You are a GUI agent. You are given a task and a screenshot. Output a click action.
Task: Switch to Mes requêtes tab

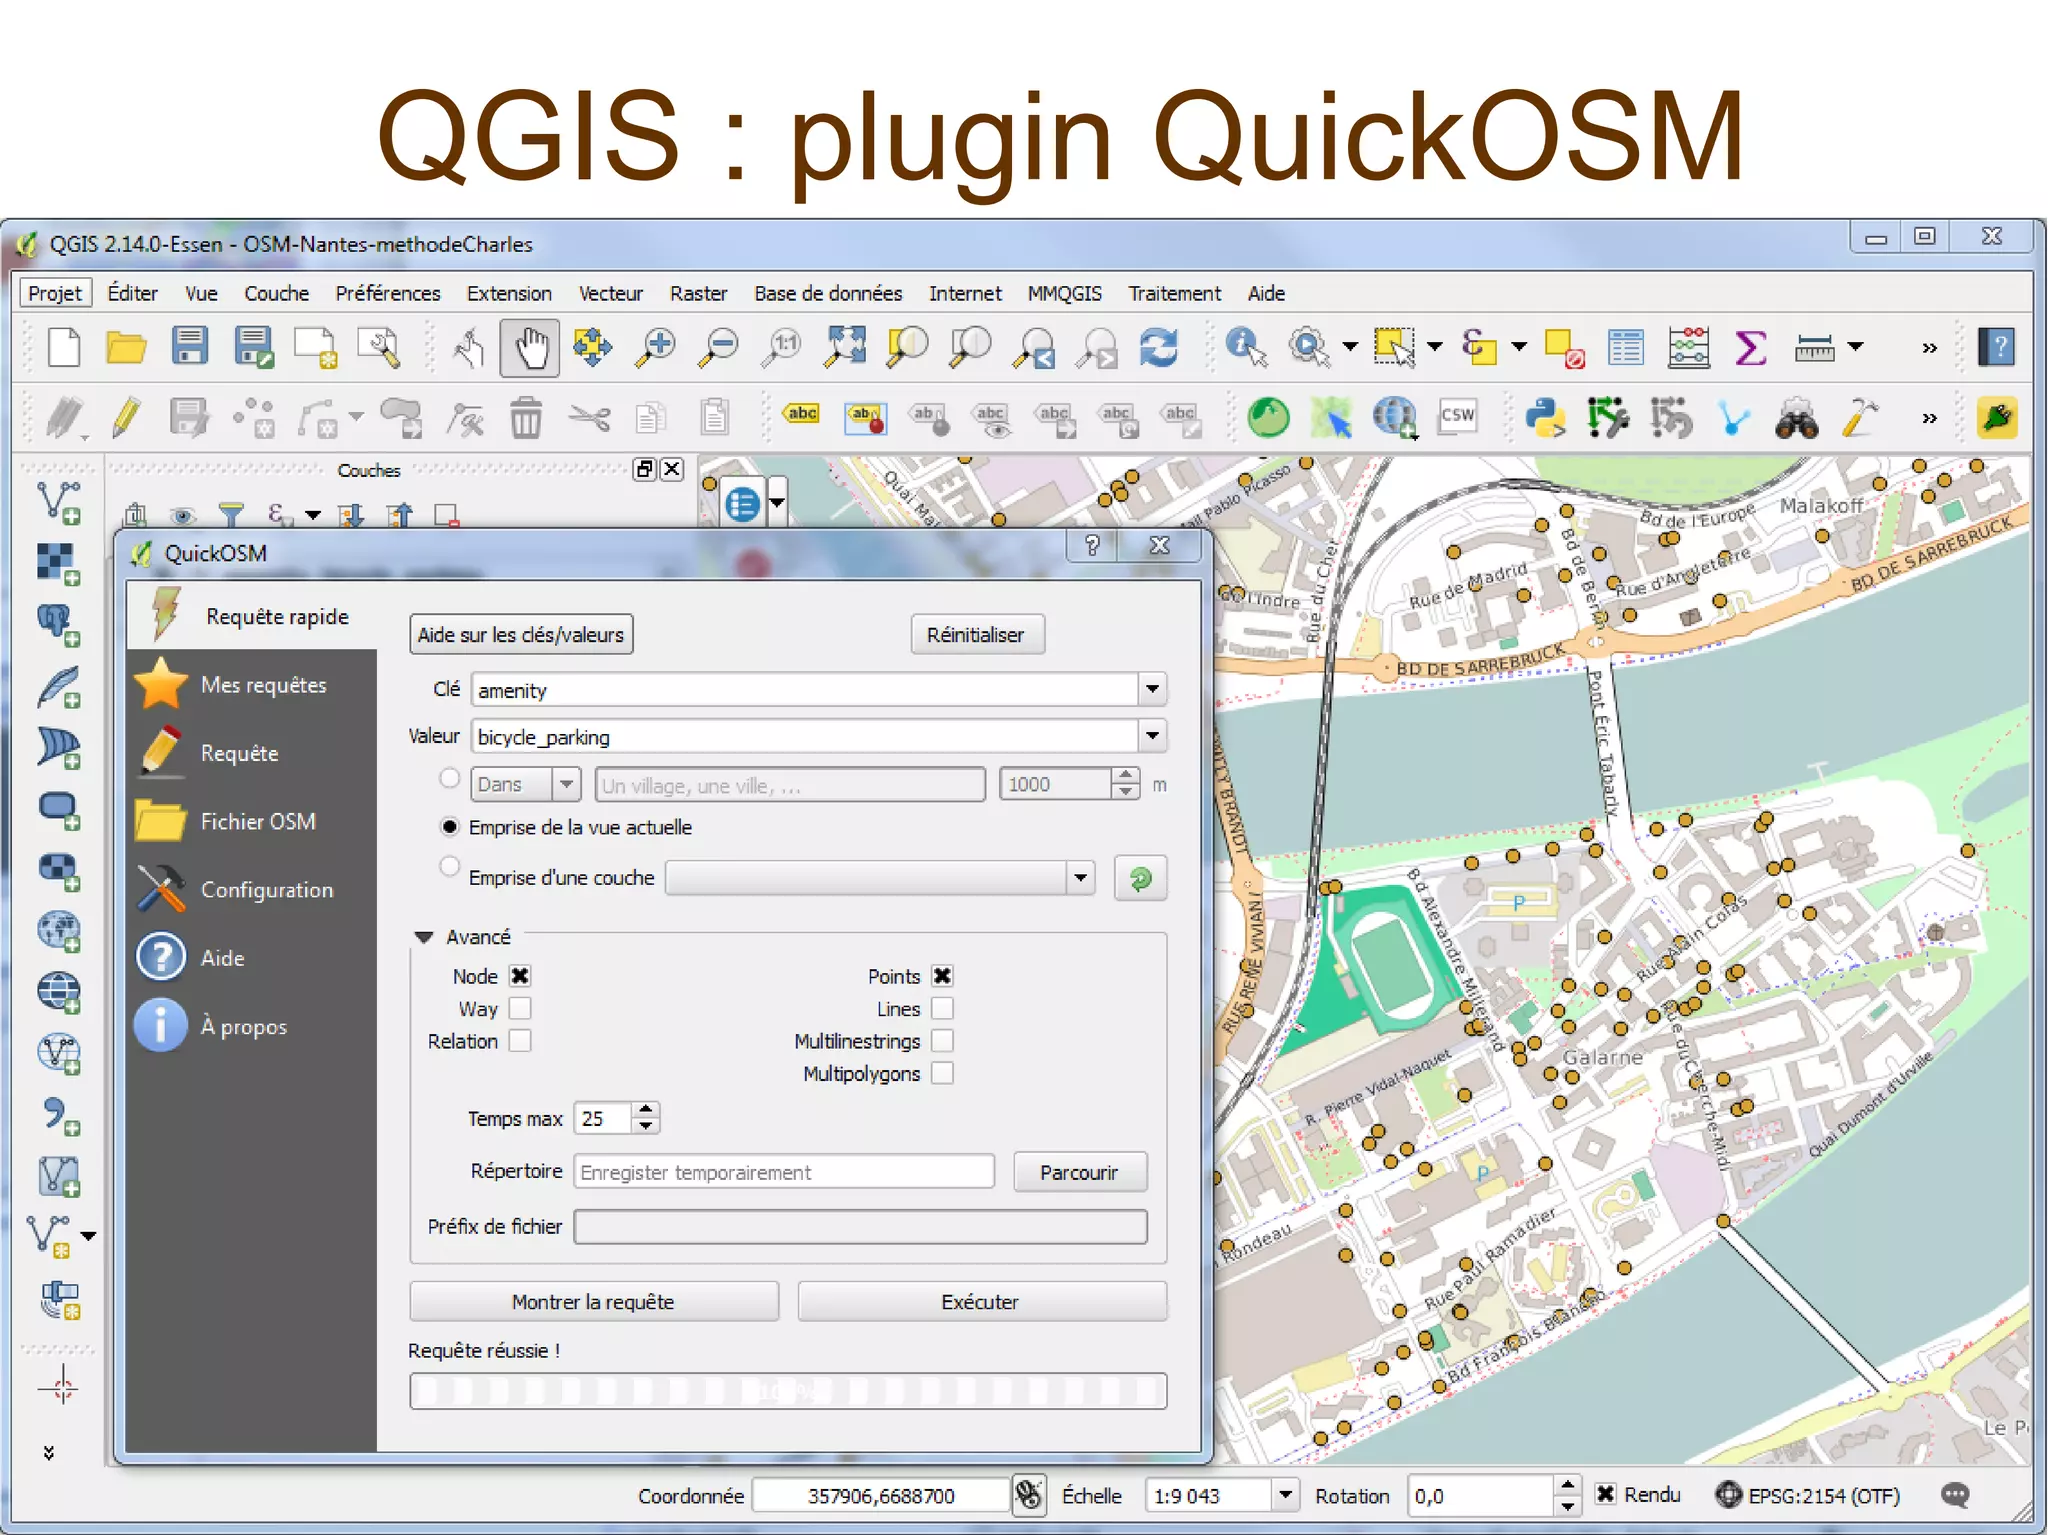252,685
